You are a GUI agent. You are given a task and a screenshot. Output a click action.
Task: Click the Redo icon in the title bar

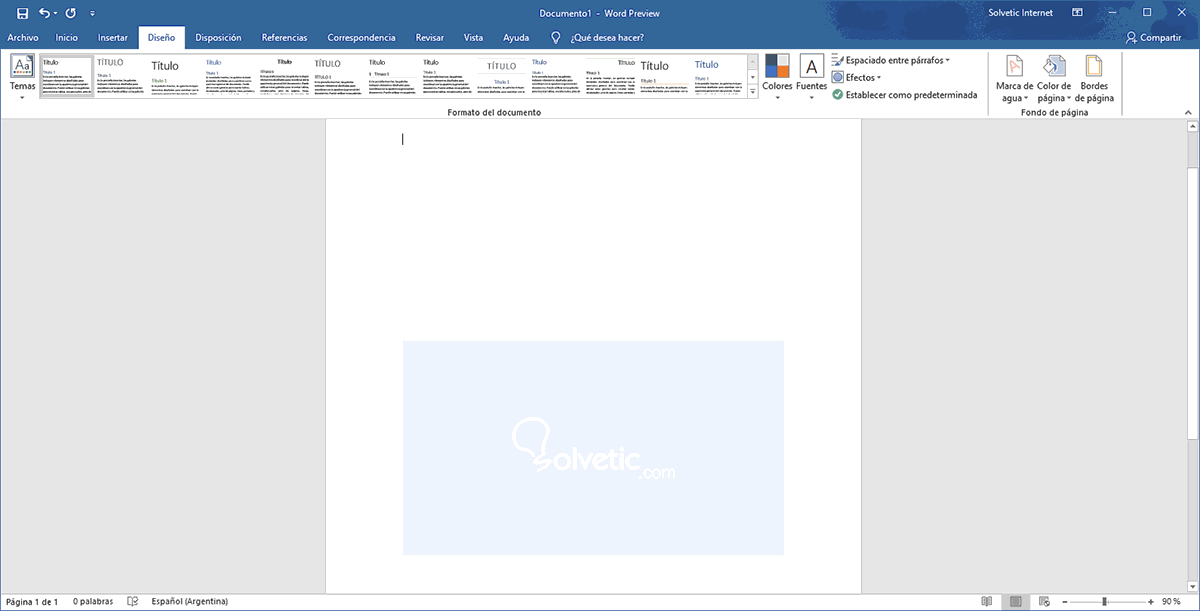[x=71, y=13]
